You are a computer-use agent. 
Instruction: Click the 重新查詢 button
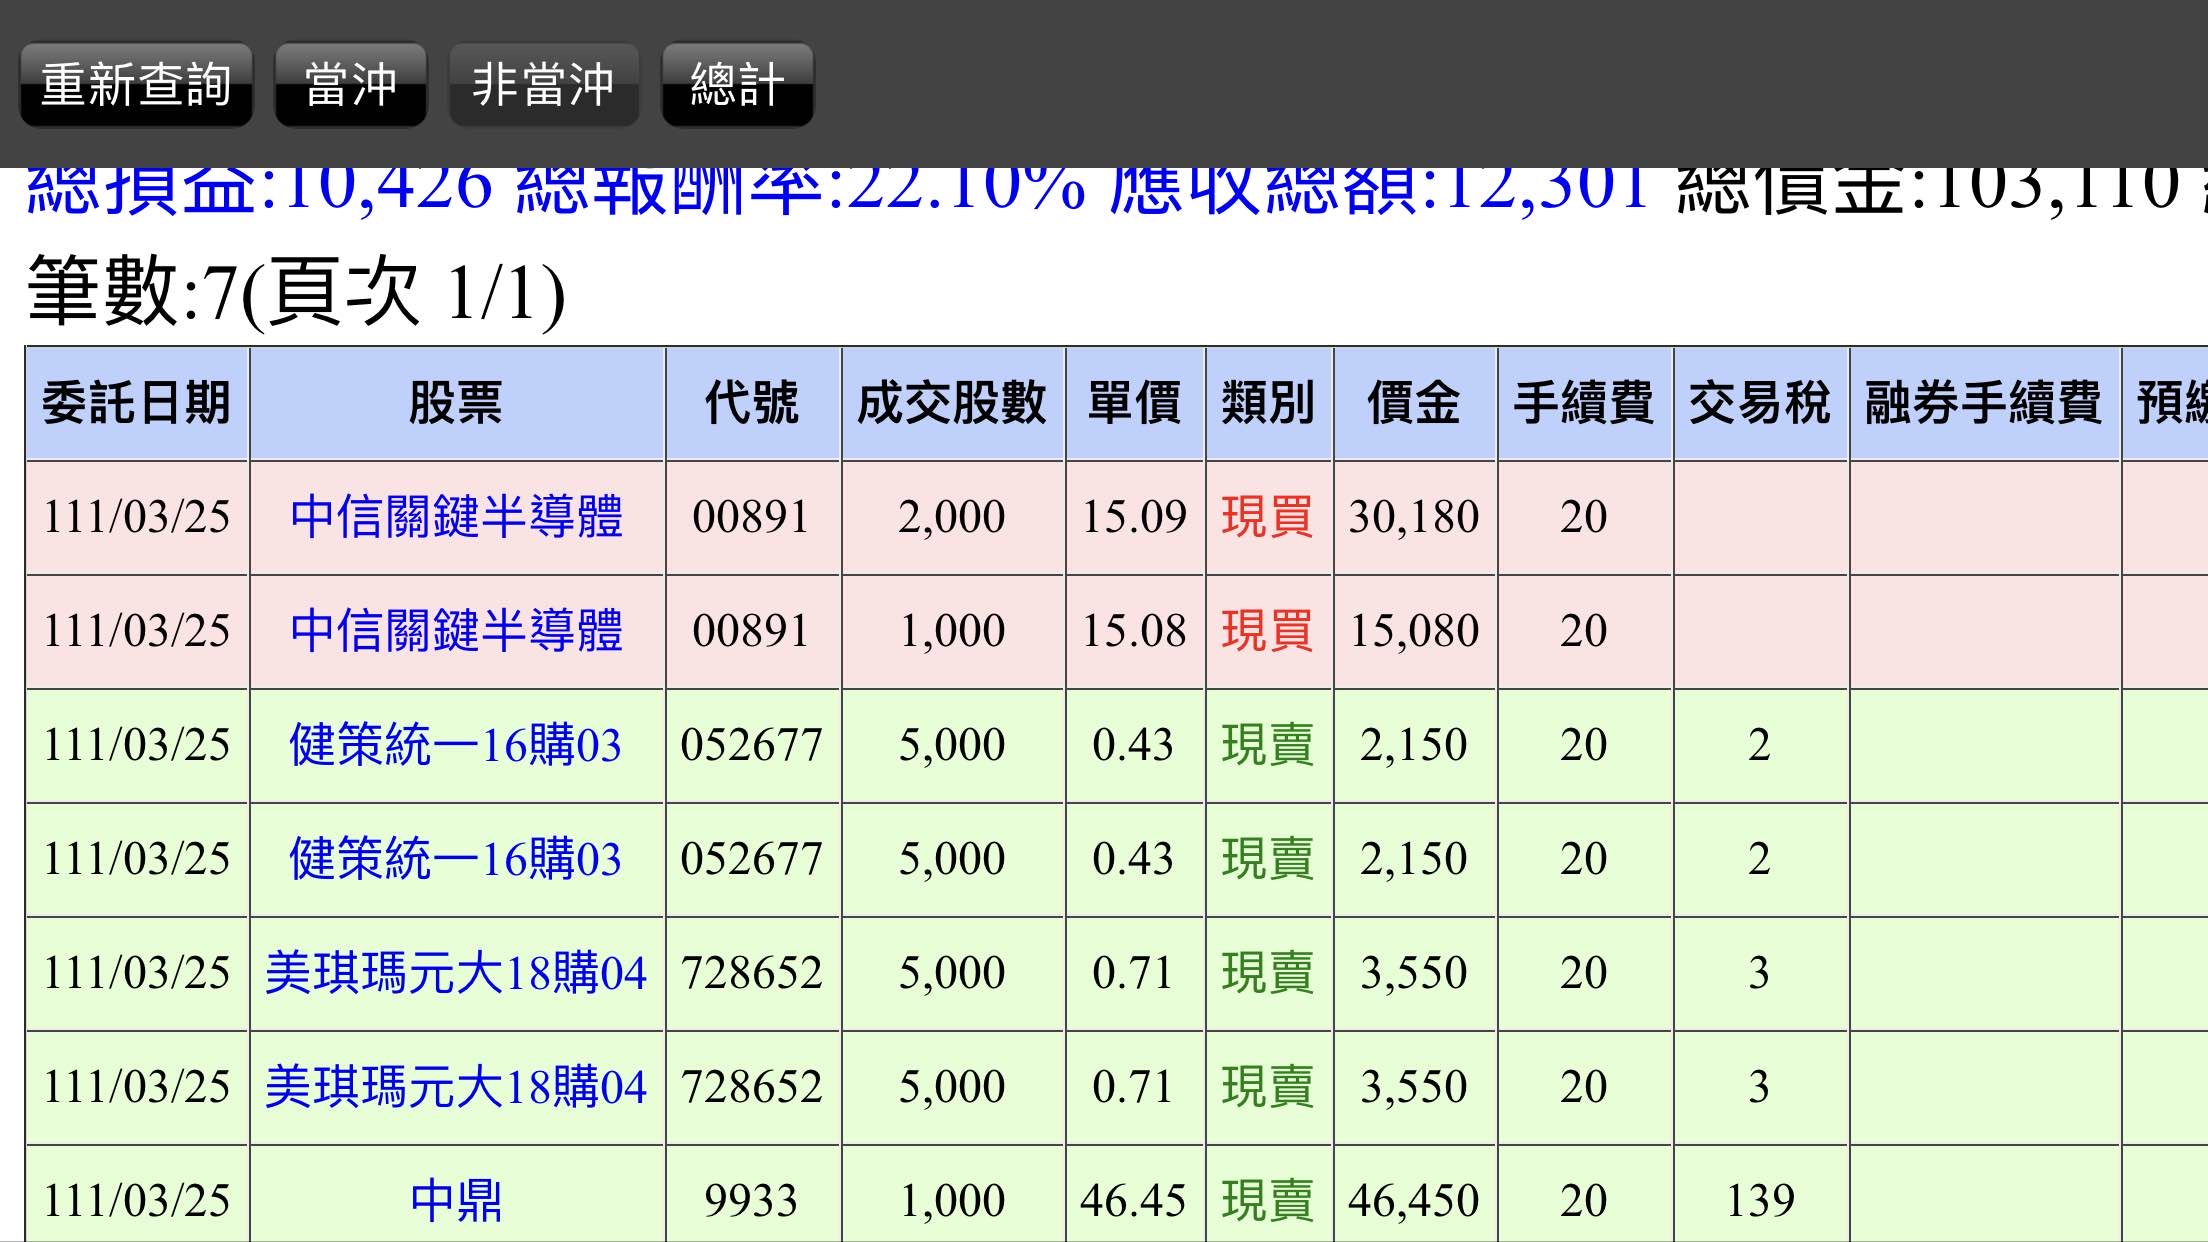click(x=136, y=84)
